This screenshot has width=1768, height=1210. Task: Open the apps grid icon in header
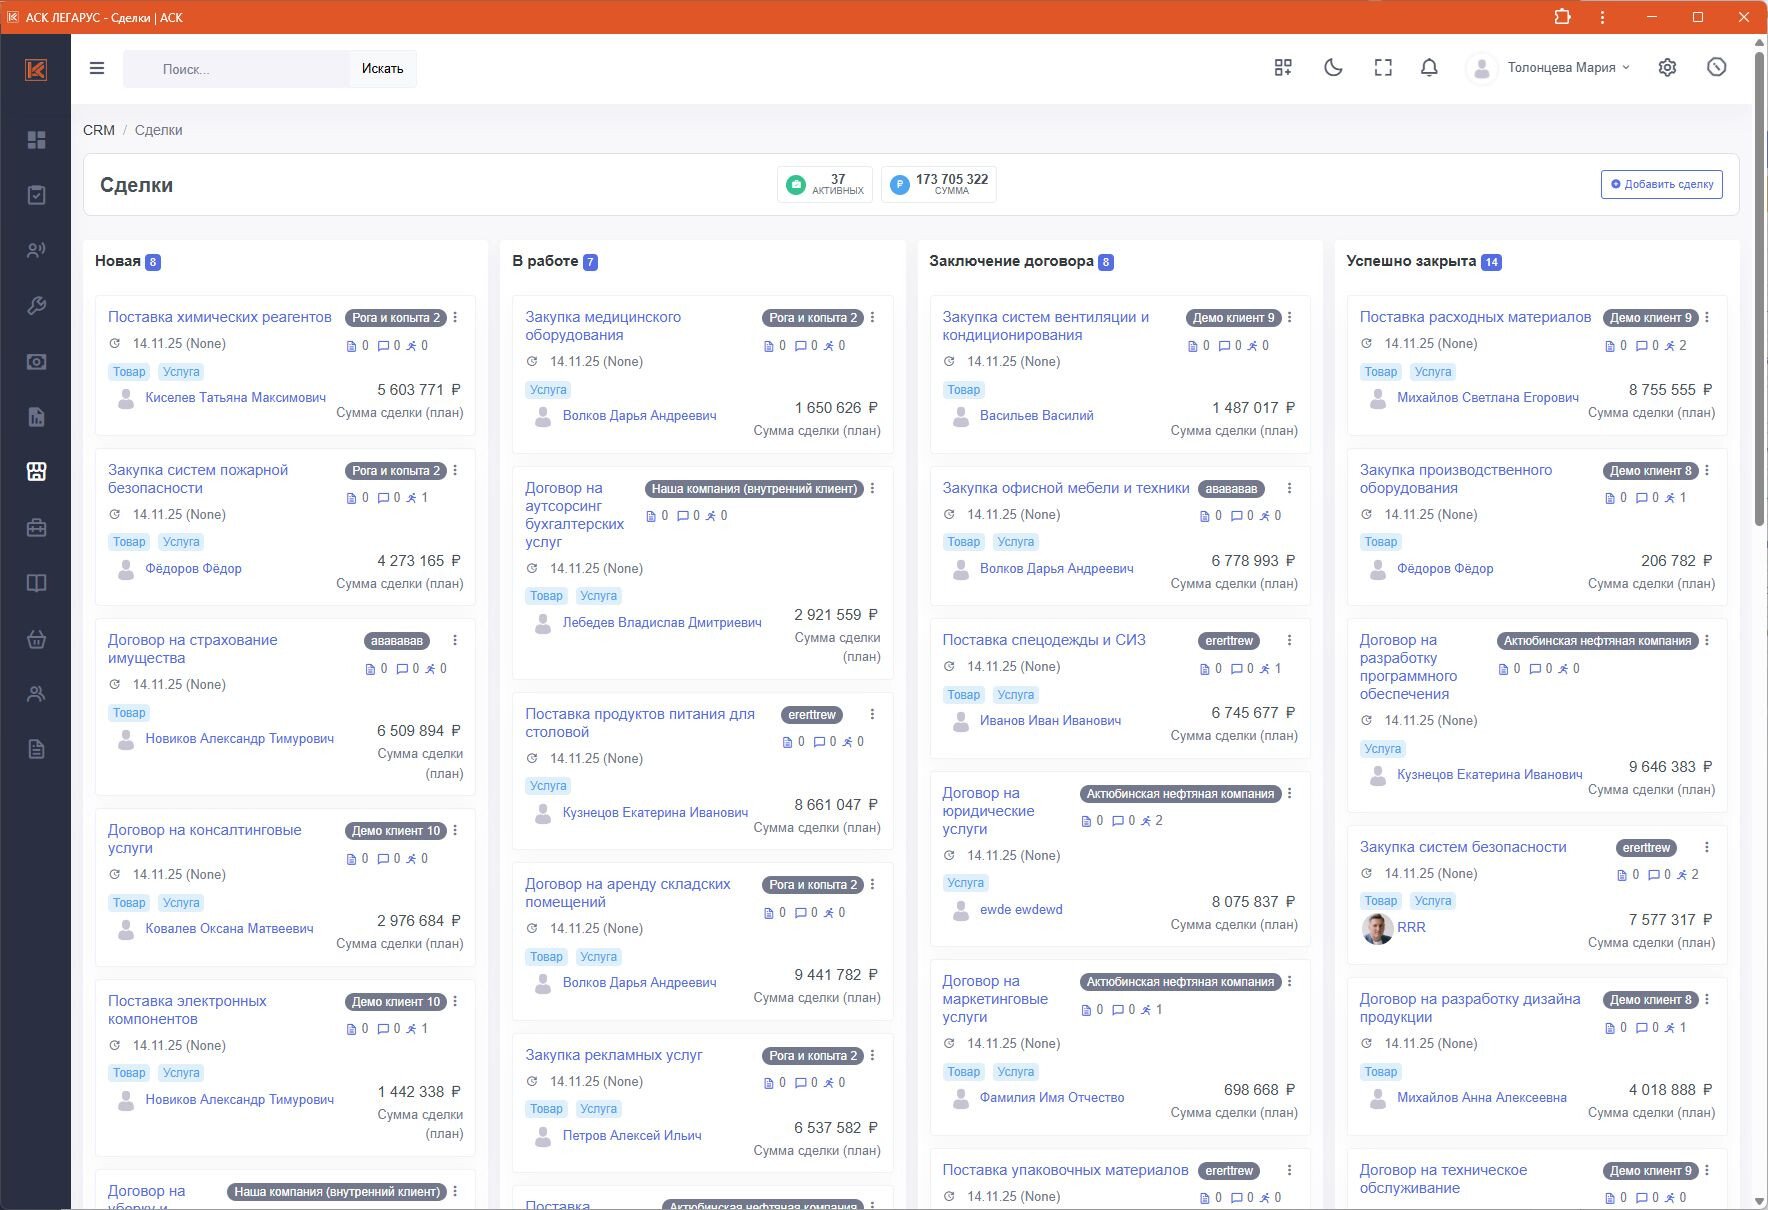click(1283, 68)
